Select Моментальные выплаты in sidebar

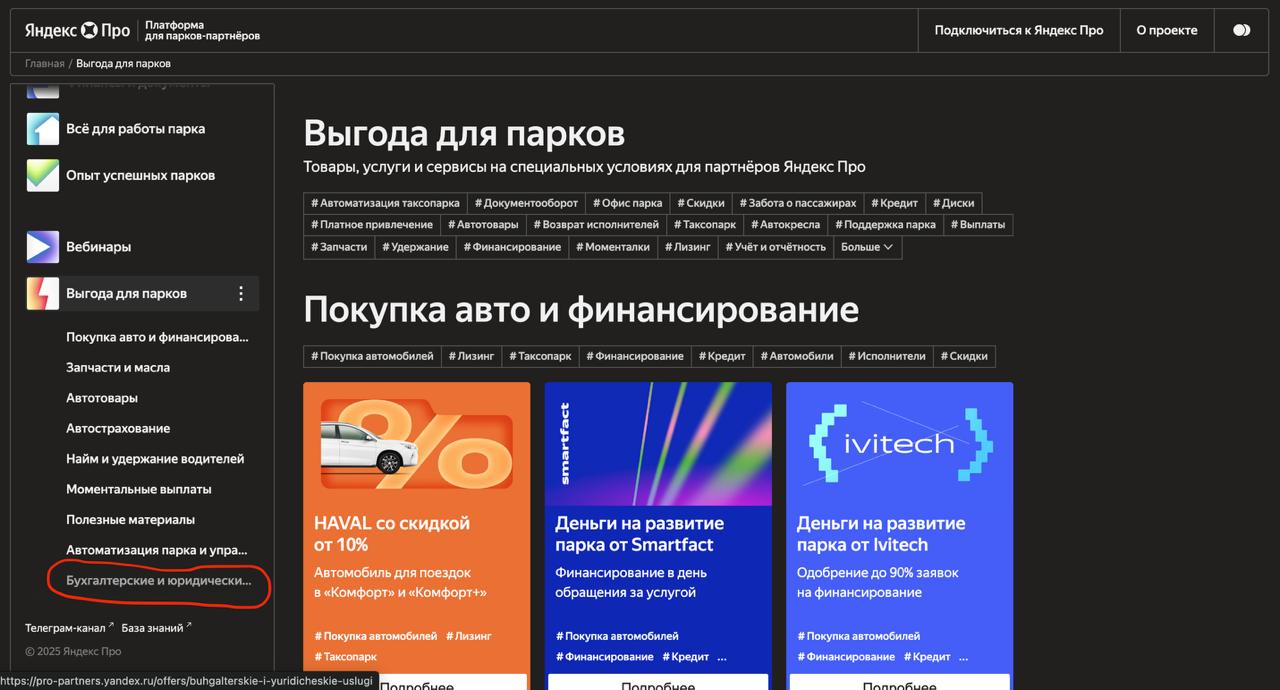(139, 490)
